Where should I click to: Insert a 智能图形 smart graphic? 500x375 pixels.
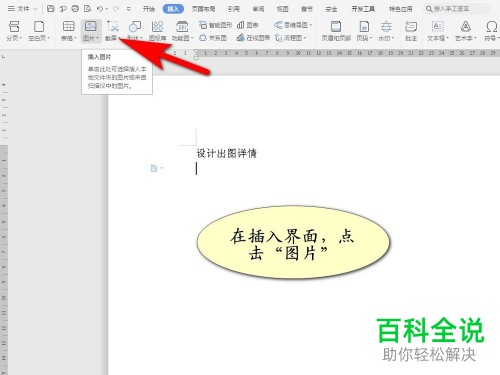point(215,25)
